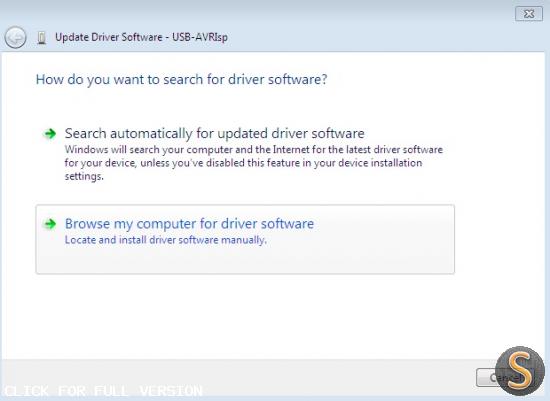Click the Update Driver Software title text

109,37
